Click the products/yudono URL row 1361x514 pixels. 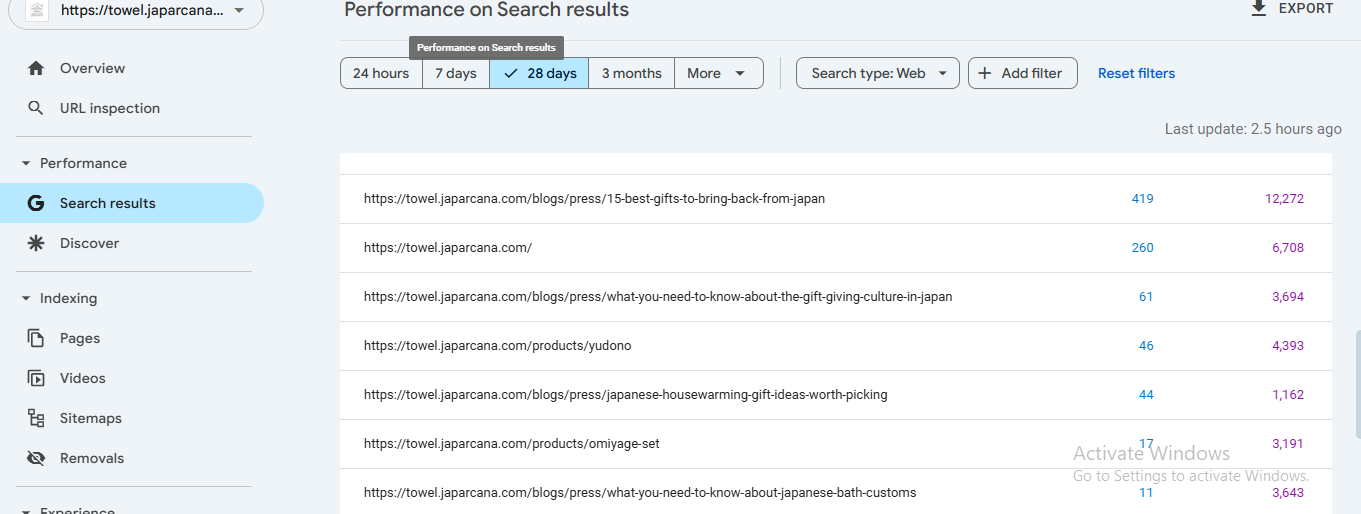836,346
